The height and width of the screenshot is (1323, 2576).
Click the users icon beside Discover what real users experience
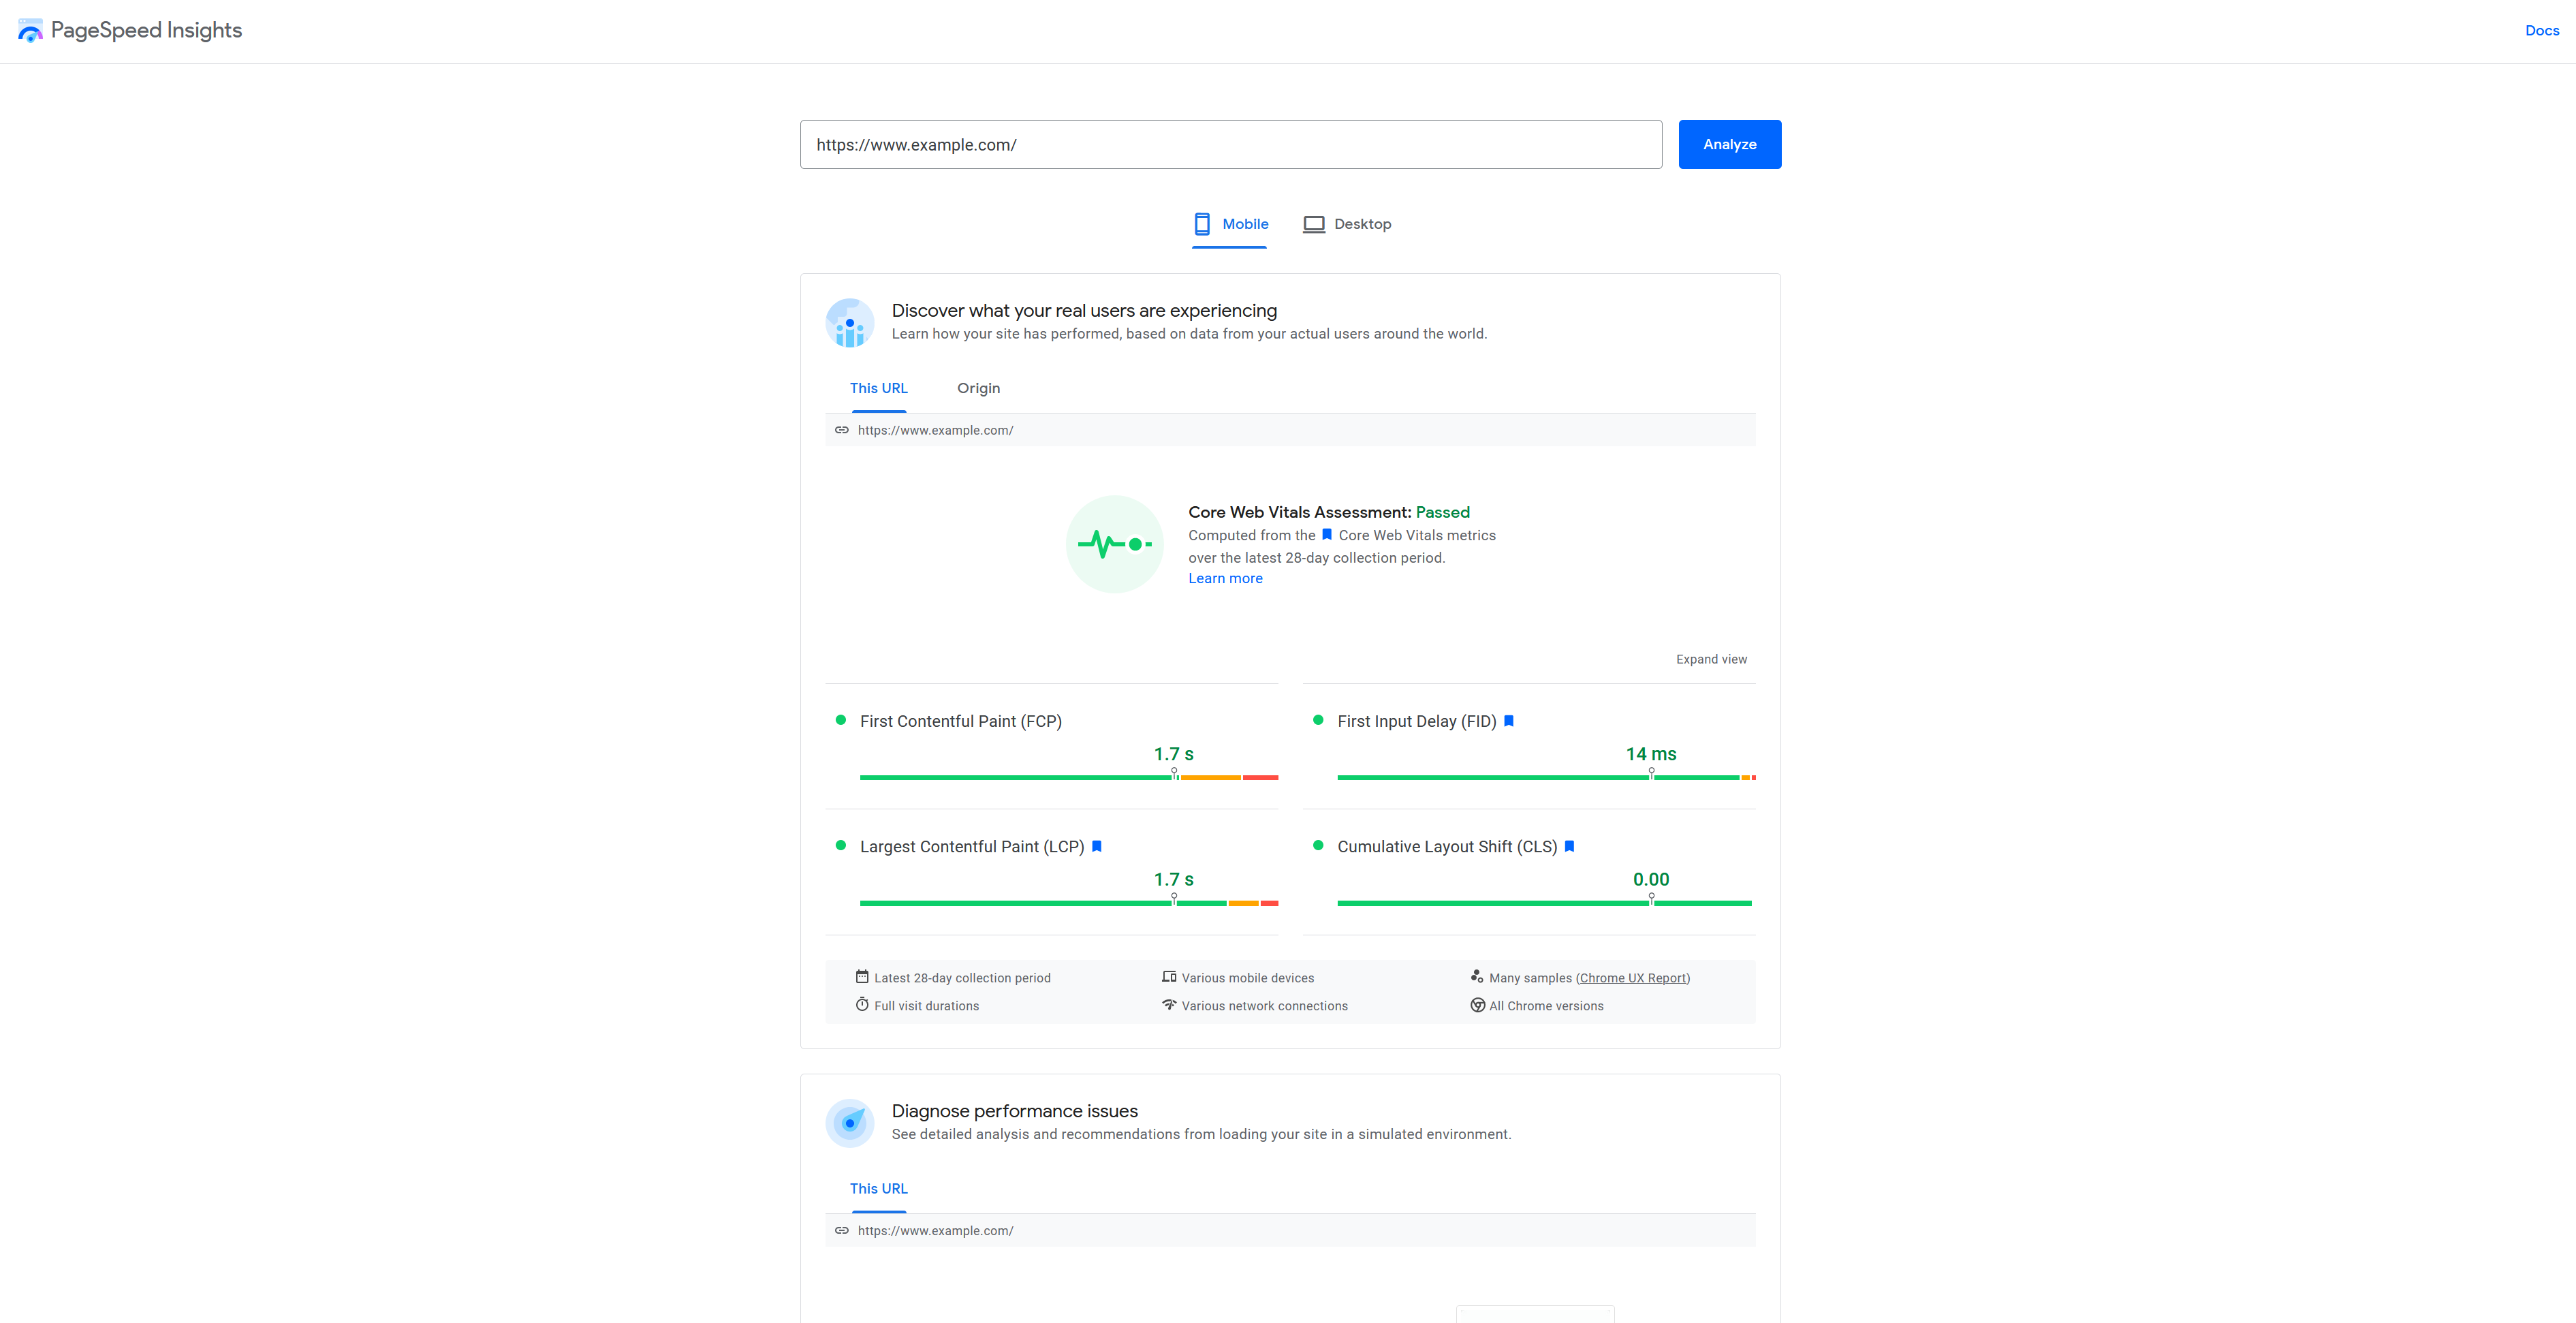pyautogui.click(x=849, y=322)
